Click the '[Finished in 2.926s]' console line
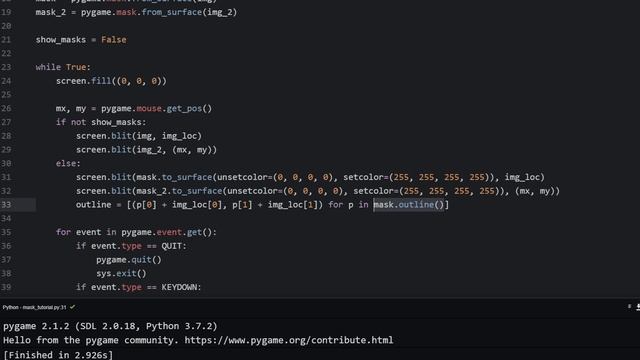The height and width of the screenshot is (360, 640). 58,355
